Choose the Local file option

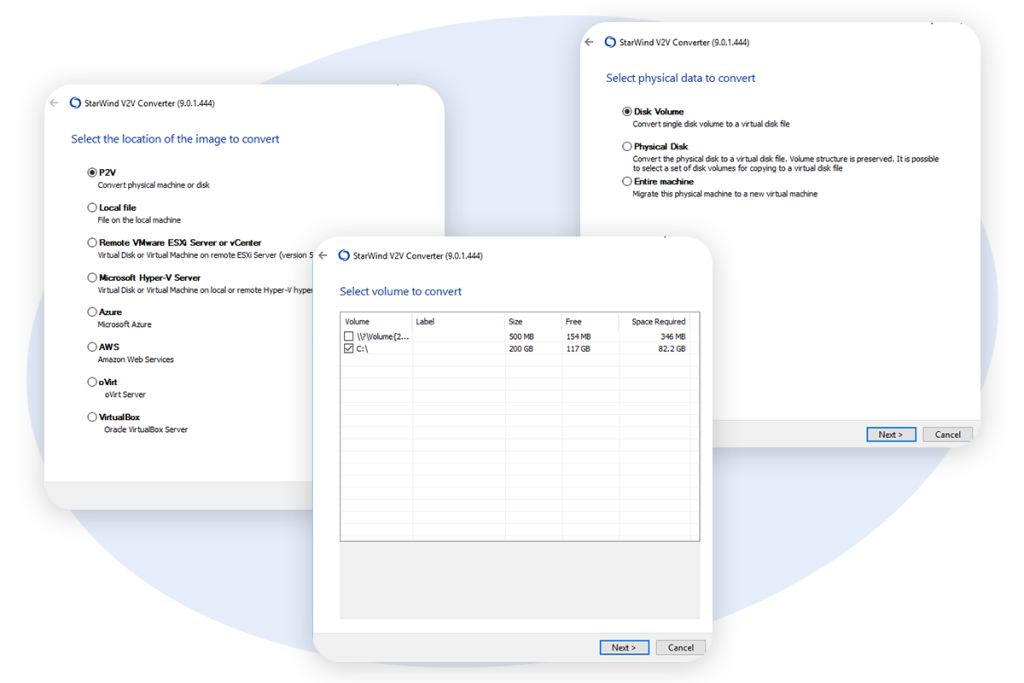coord(93,208)
